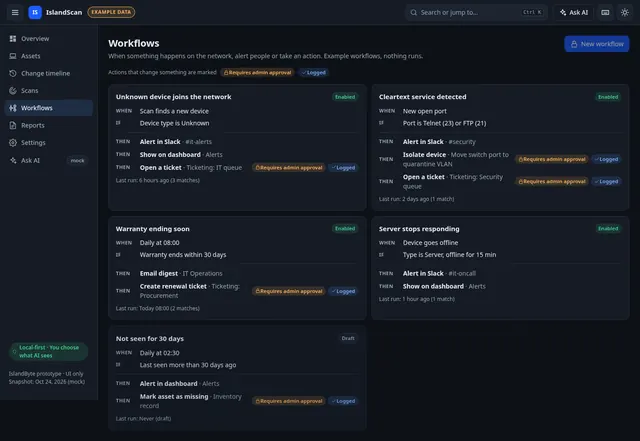Open Warranty ending soon workflow
640x441 pixels.
(152, 229)
